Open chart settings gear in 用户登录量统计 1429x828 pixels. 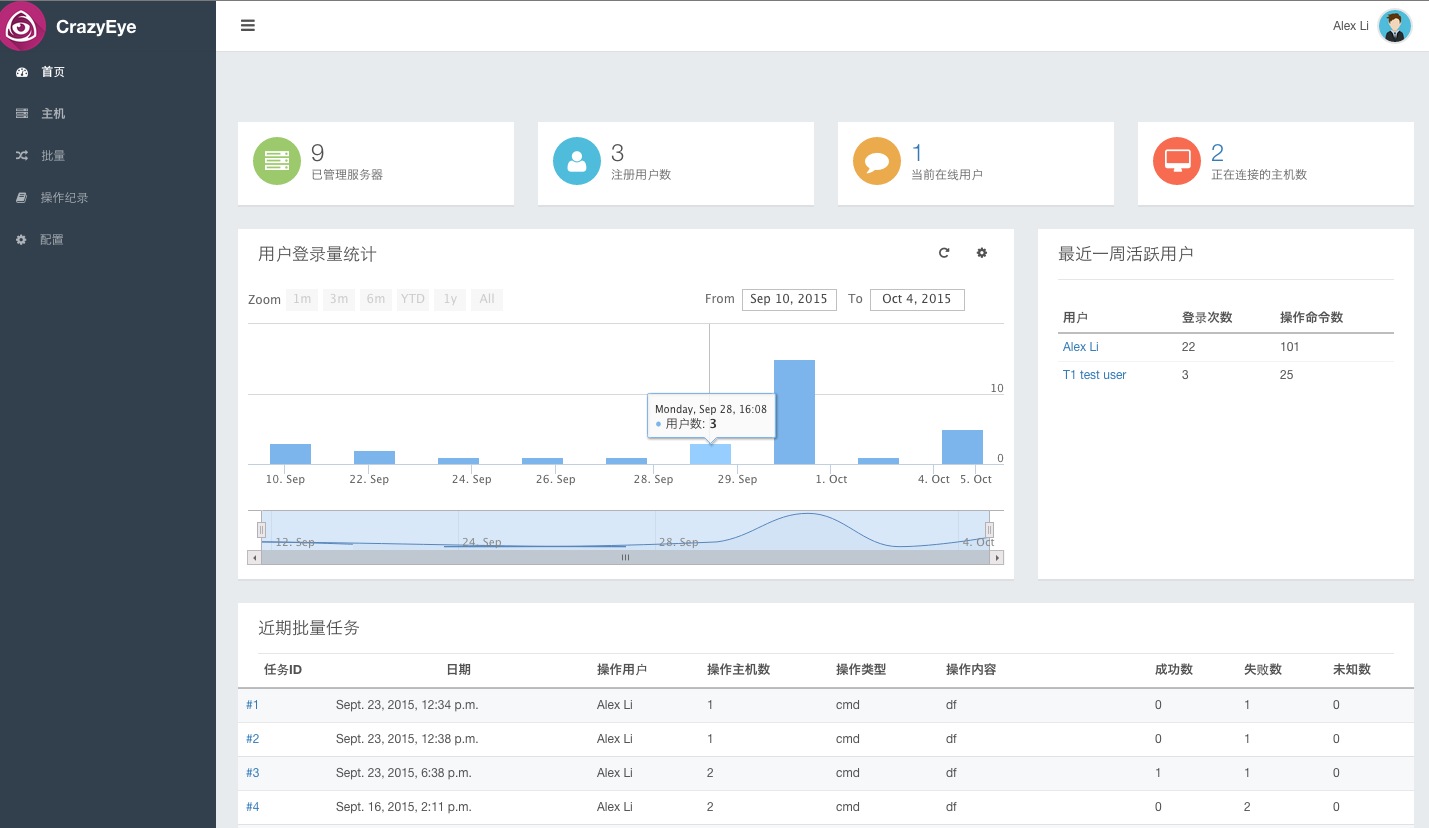point(982,253)
